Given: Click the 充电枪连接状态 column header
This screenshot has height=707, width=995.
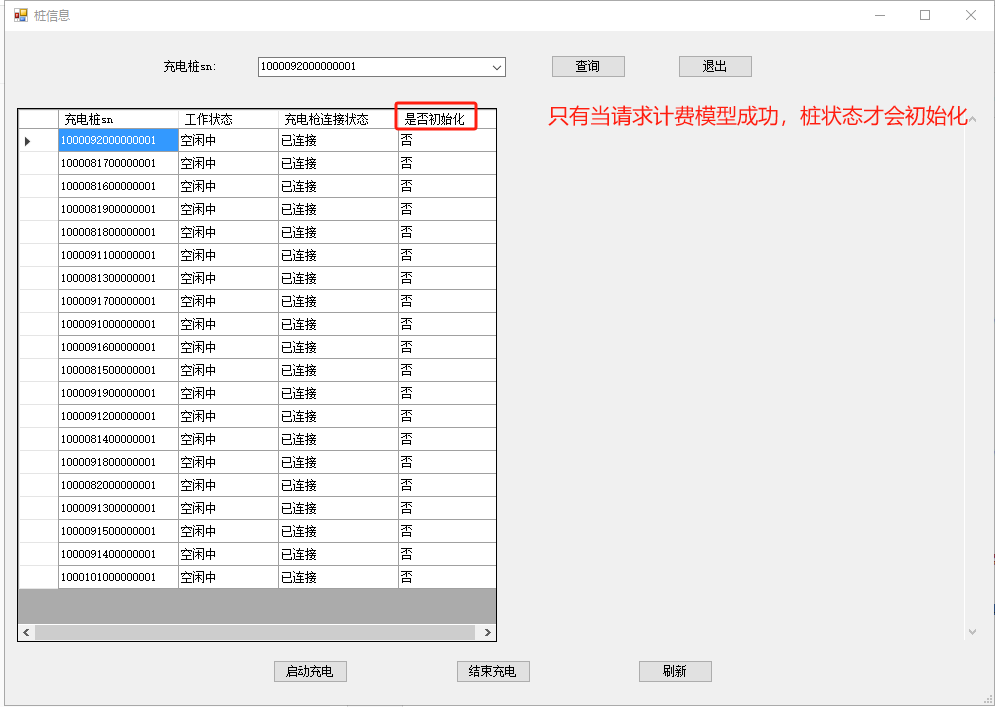Looking at the screenshot, I should [x=337, y=119].
